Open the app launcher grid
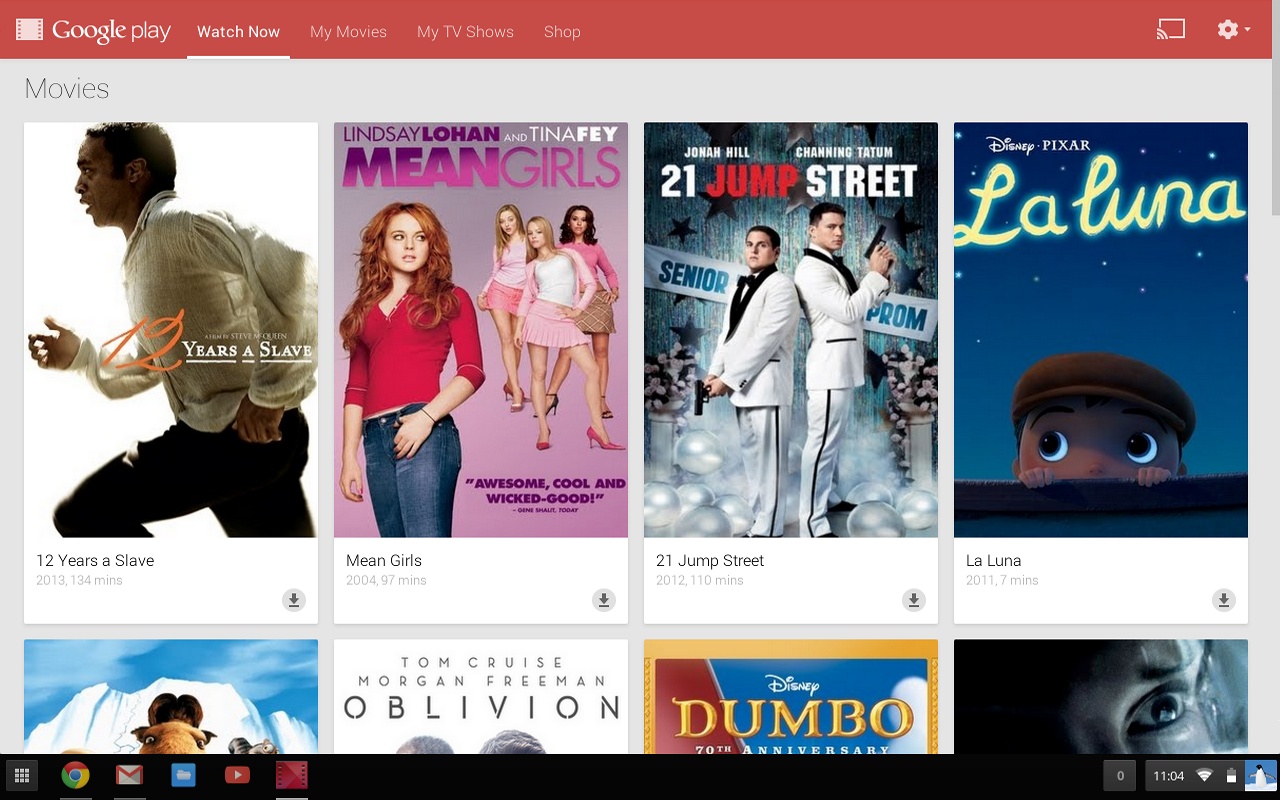The width and height of the screenshot is (1280, 800). [22, 776]
